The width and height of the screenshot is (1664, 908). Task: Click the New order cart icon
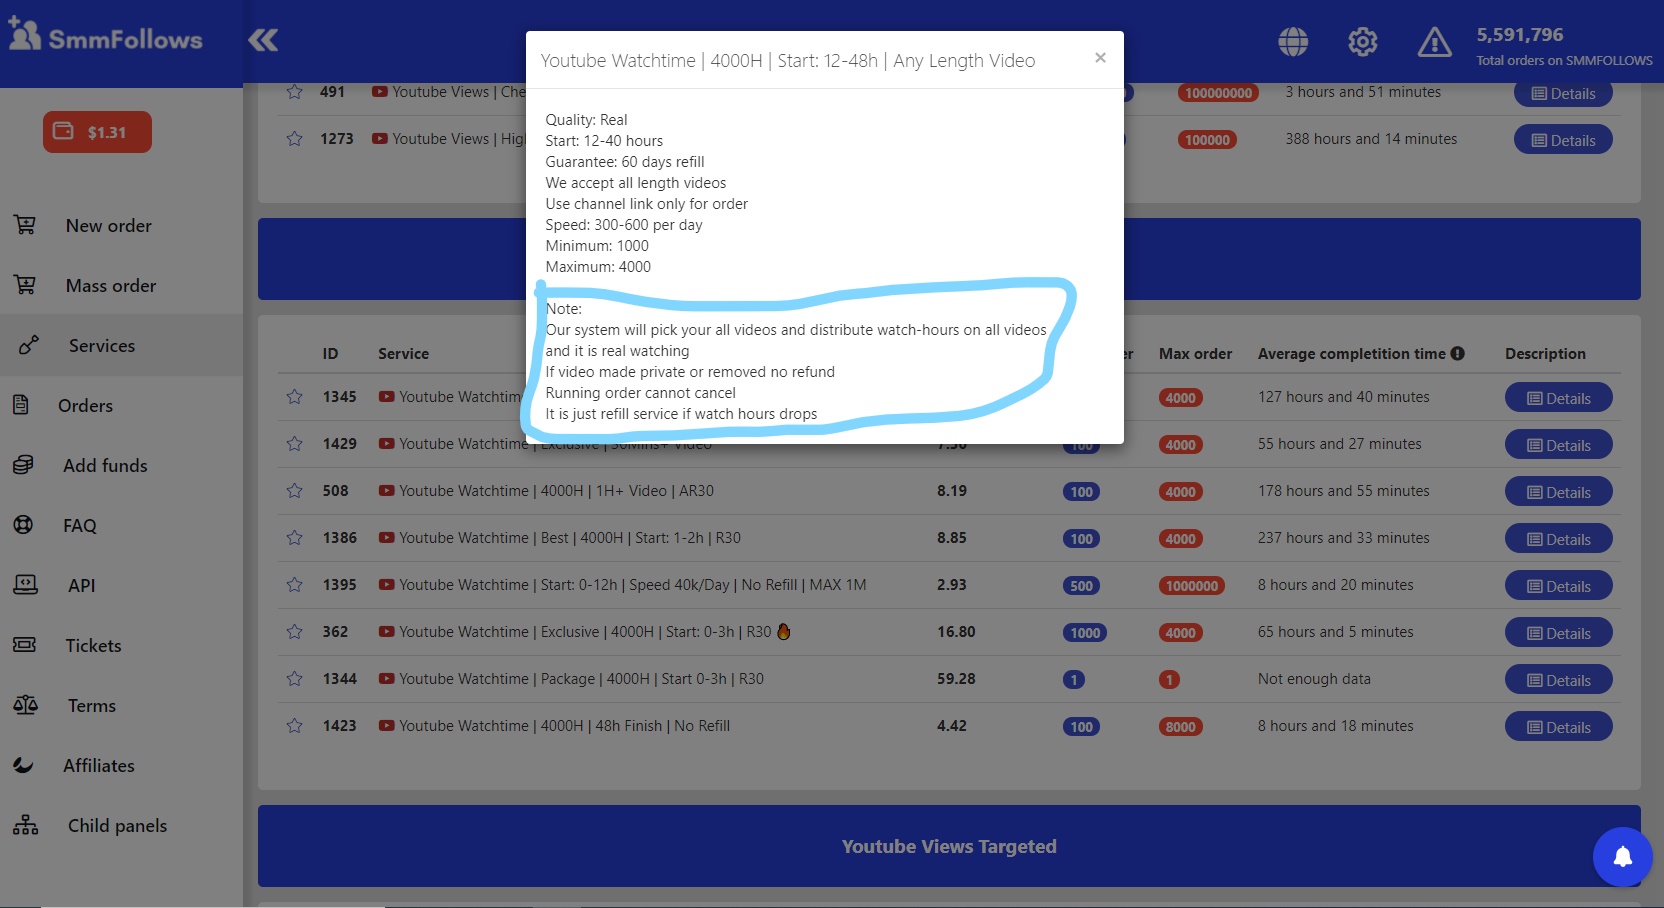[x=25, y=225]
